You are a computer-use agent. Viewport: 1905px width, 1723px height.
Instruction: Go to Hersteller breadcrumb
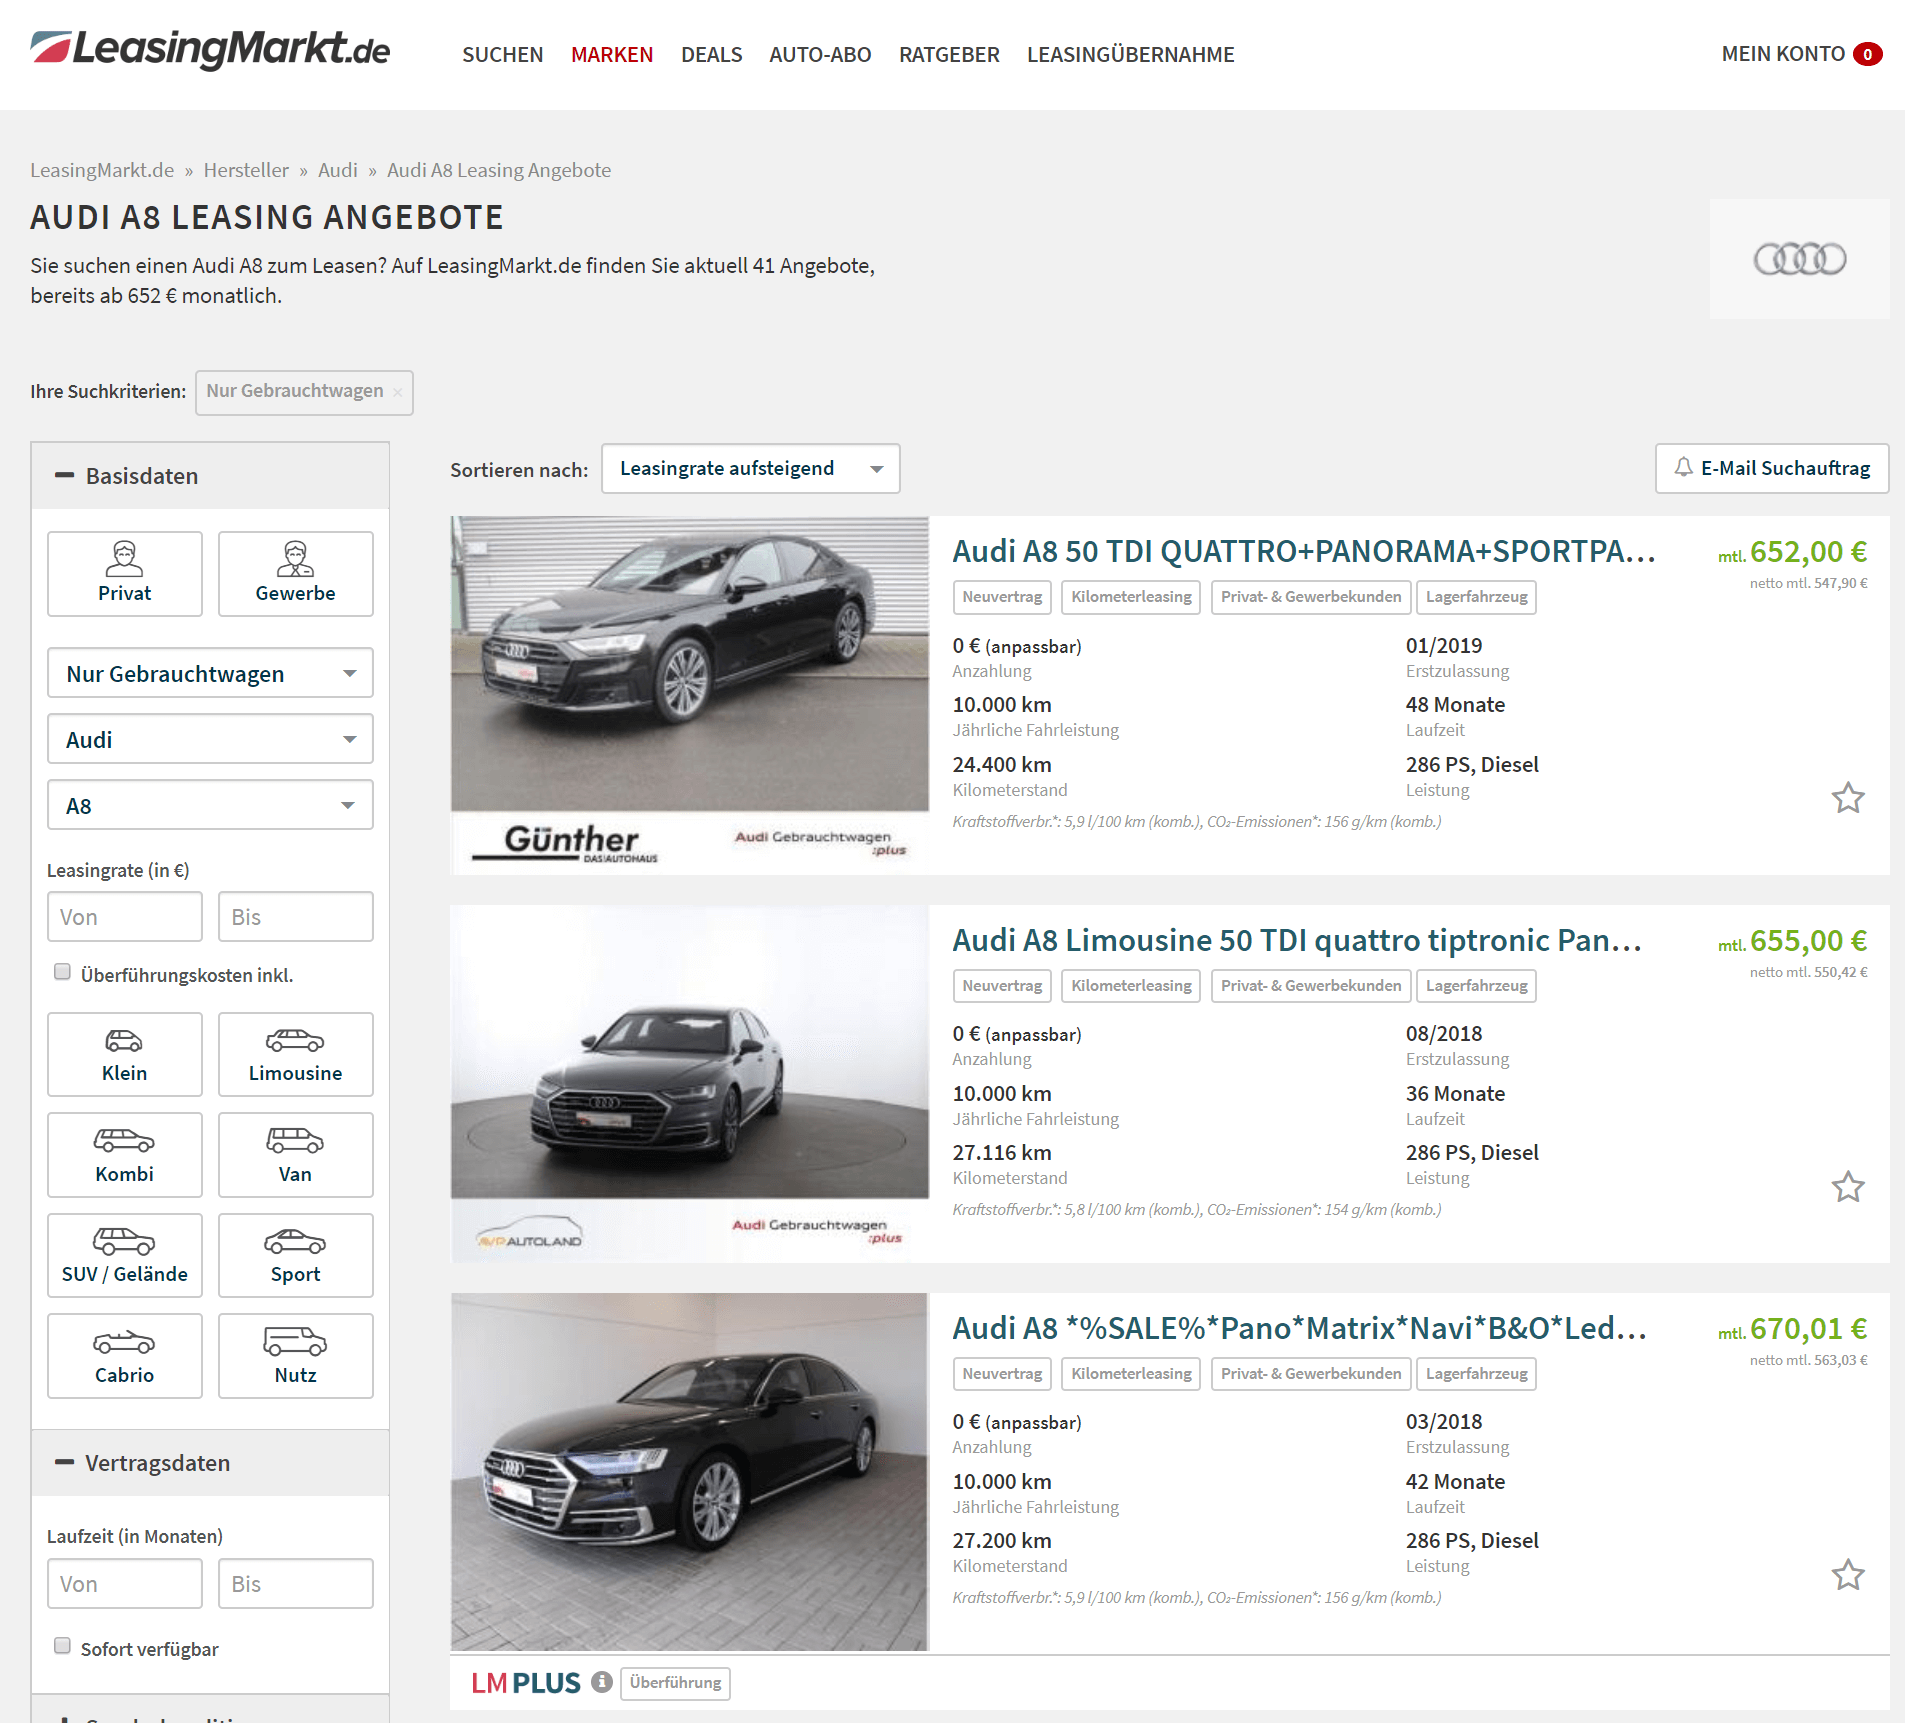(x=246, y=170)
